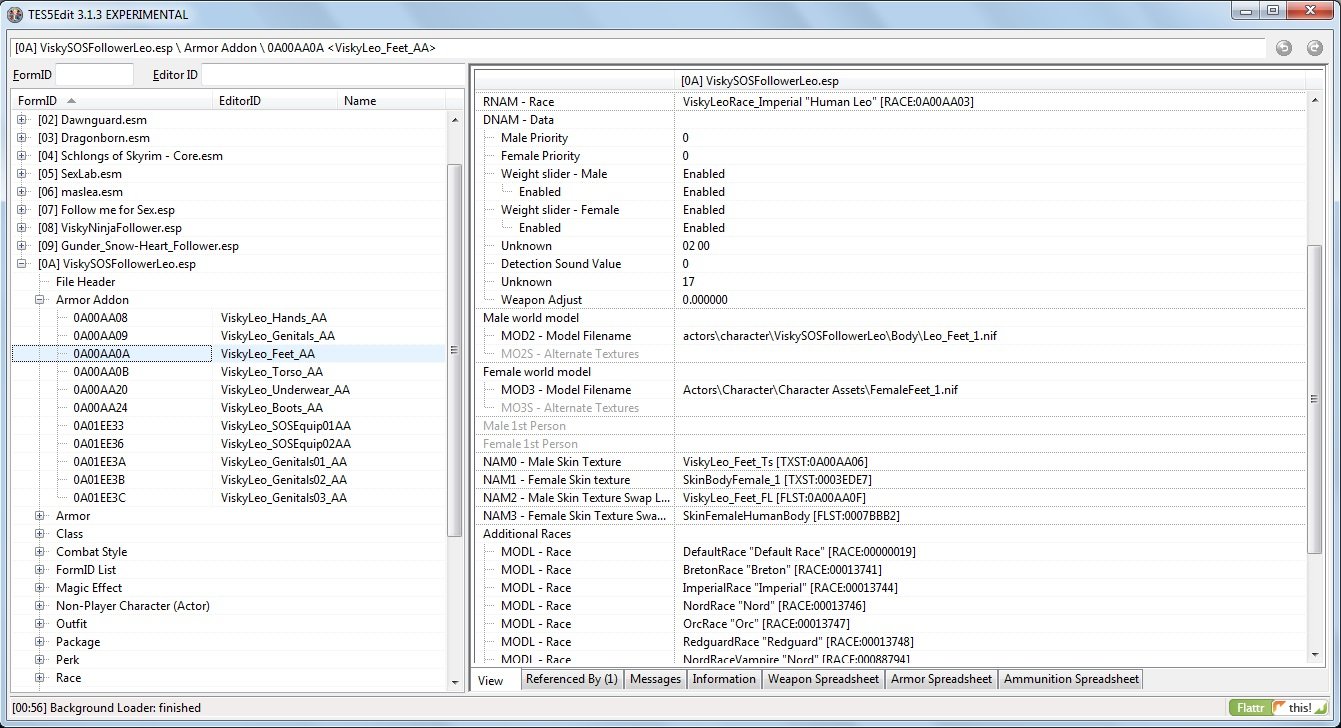Switch to the Information tab

[x=724, y=679]
